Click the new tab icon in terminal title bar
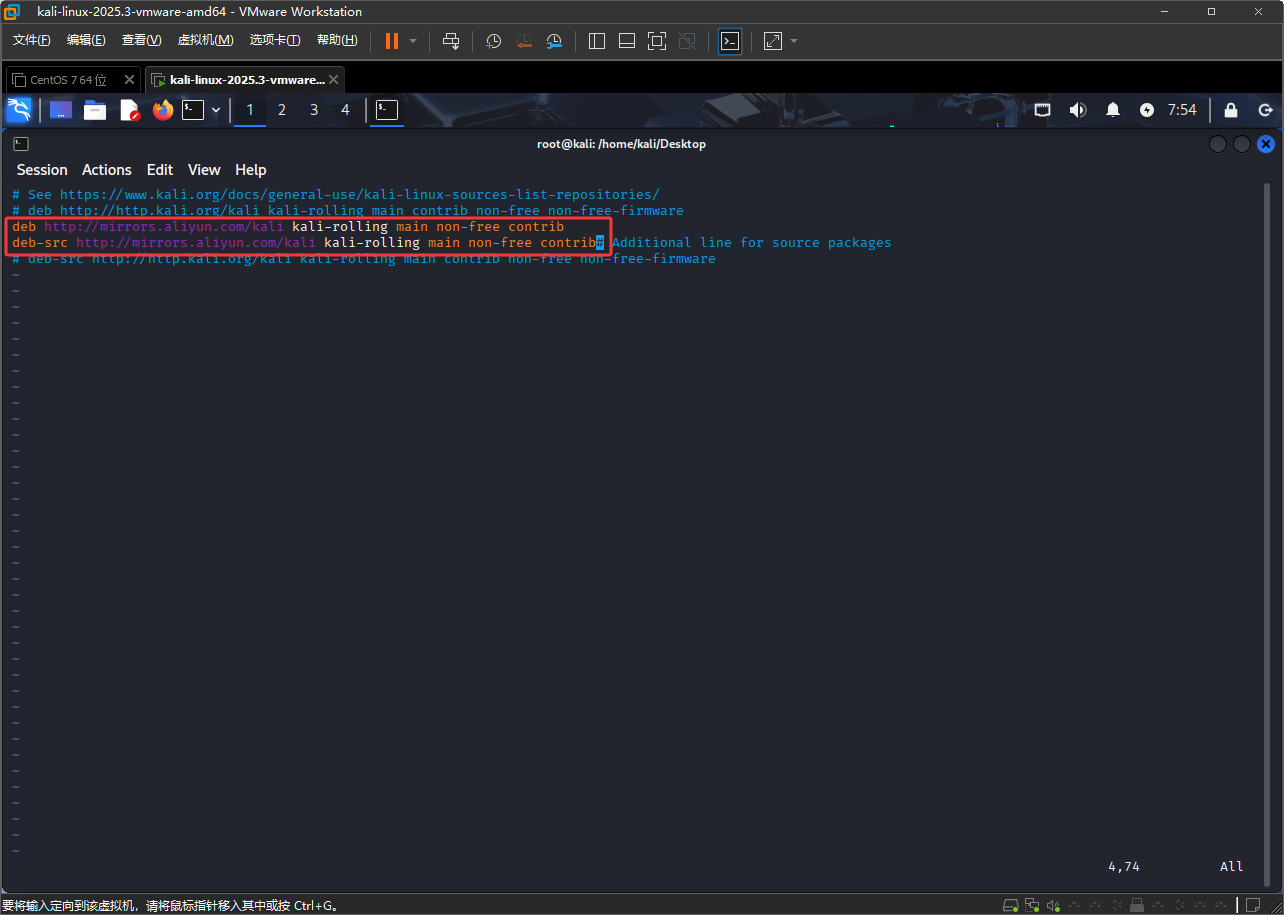Image resolution: width=1284 pixels, height=915 pixels. pos(21,144)
